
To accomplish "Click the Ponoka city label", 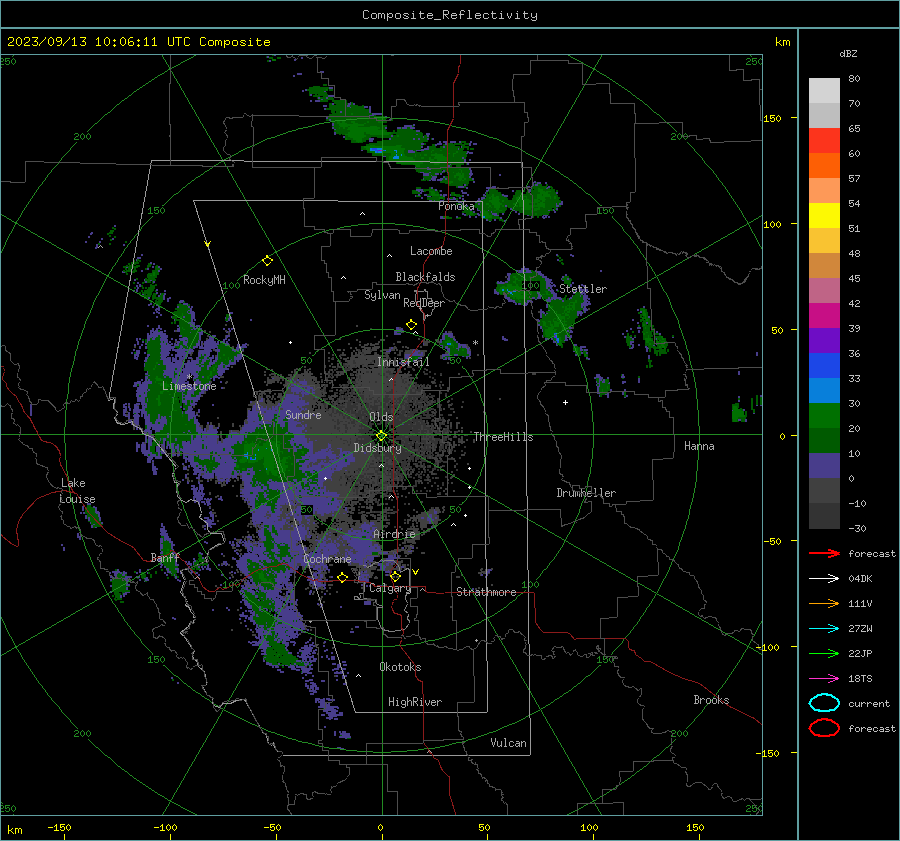I will pyautogui.click(x=456, y=206).
